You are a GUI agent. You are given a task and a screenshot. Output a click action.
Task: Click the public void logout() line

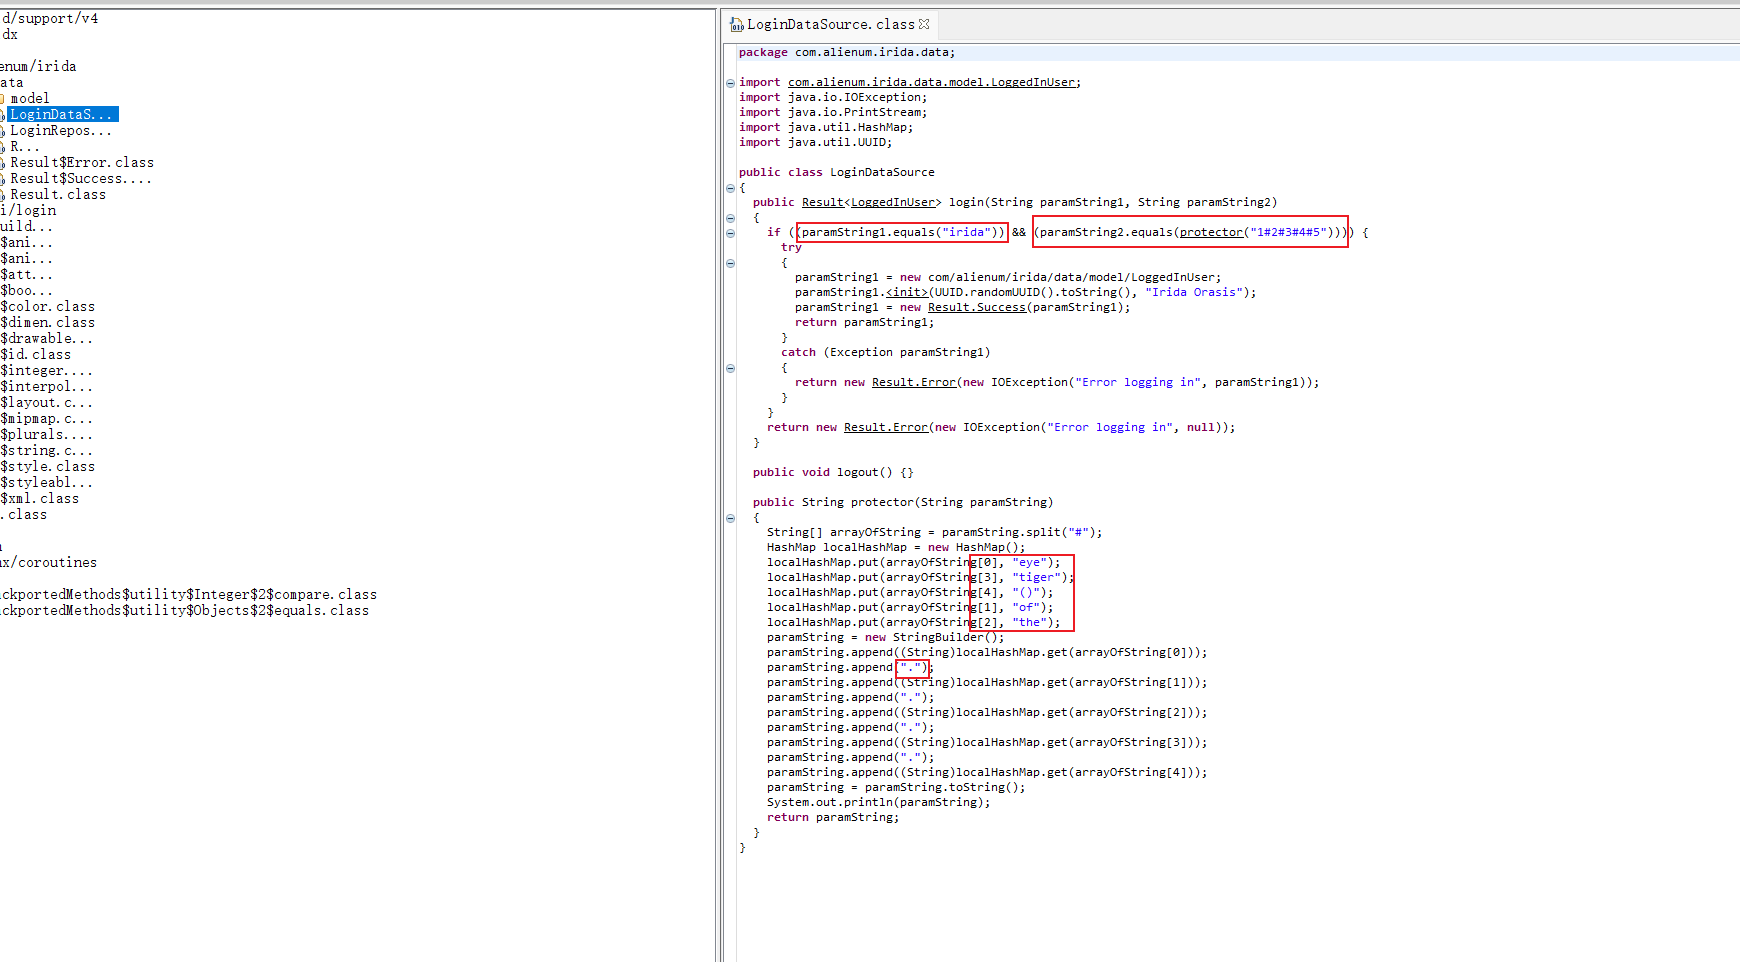[x=833, y=472]
